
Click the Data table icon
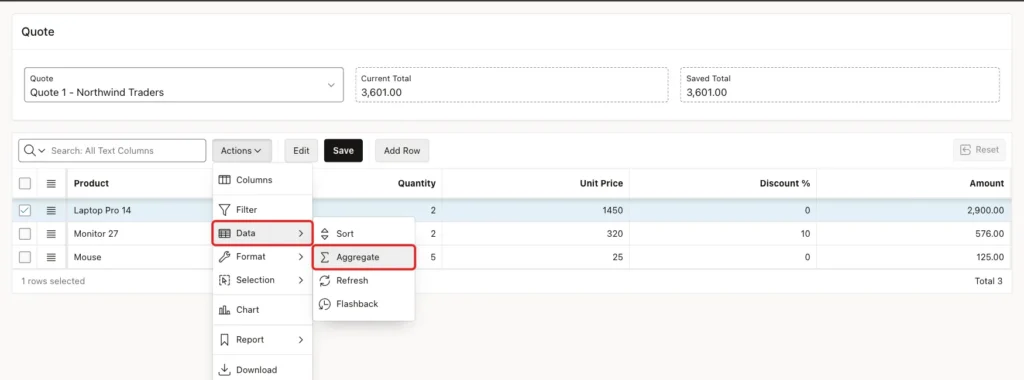click(x=225, y=233)
